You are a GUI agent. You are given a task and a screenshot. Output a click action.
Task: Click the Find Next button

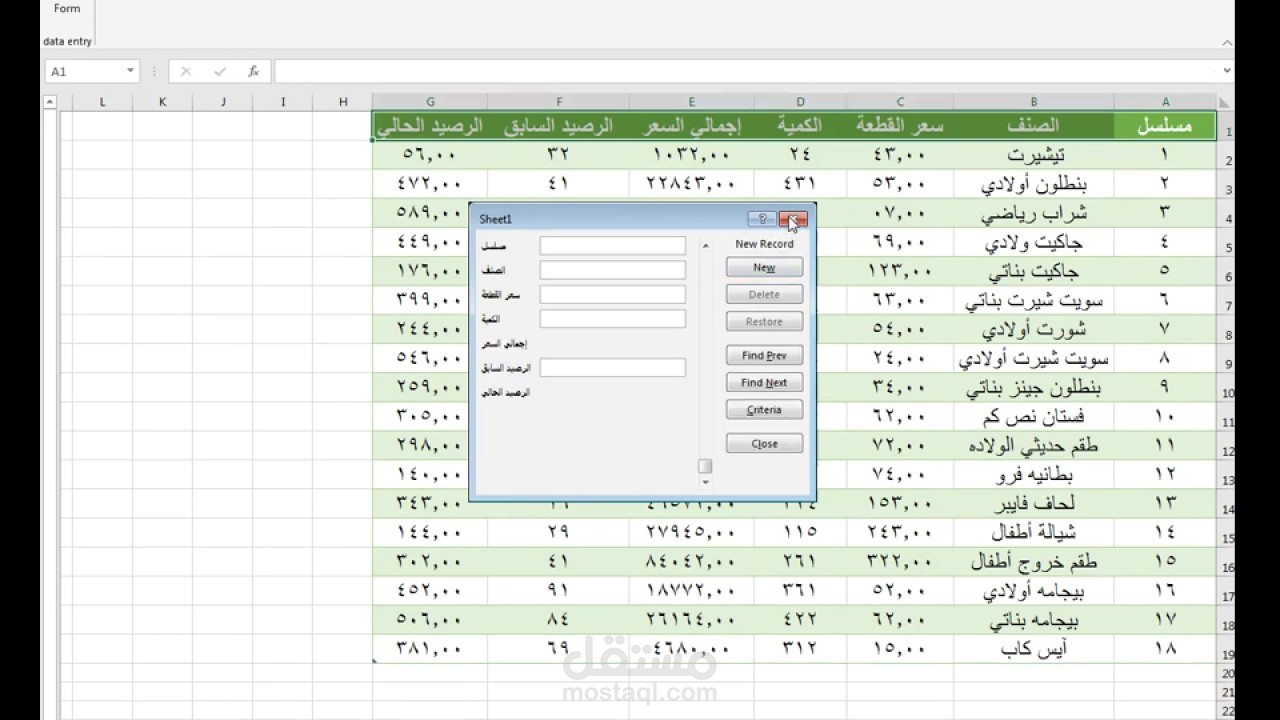[764, 382]
